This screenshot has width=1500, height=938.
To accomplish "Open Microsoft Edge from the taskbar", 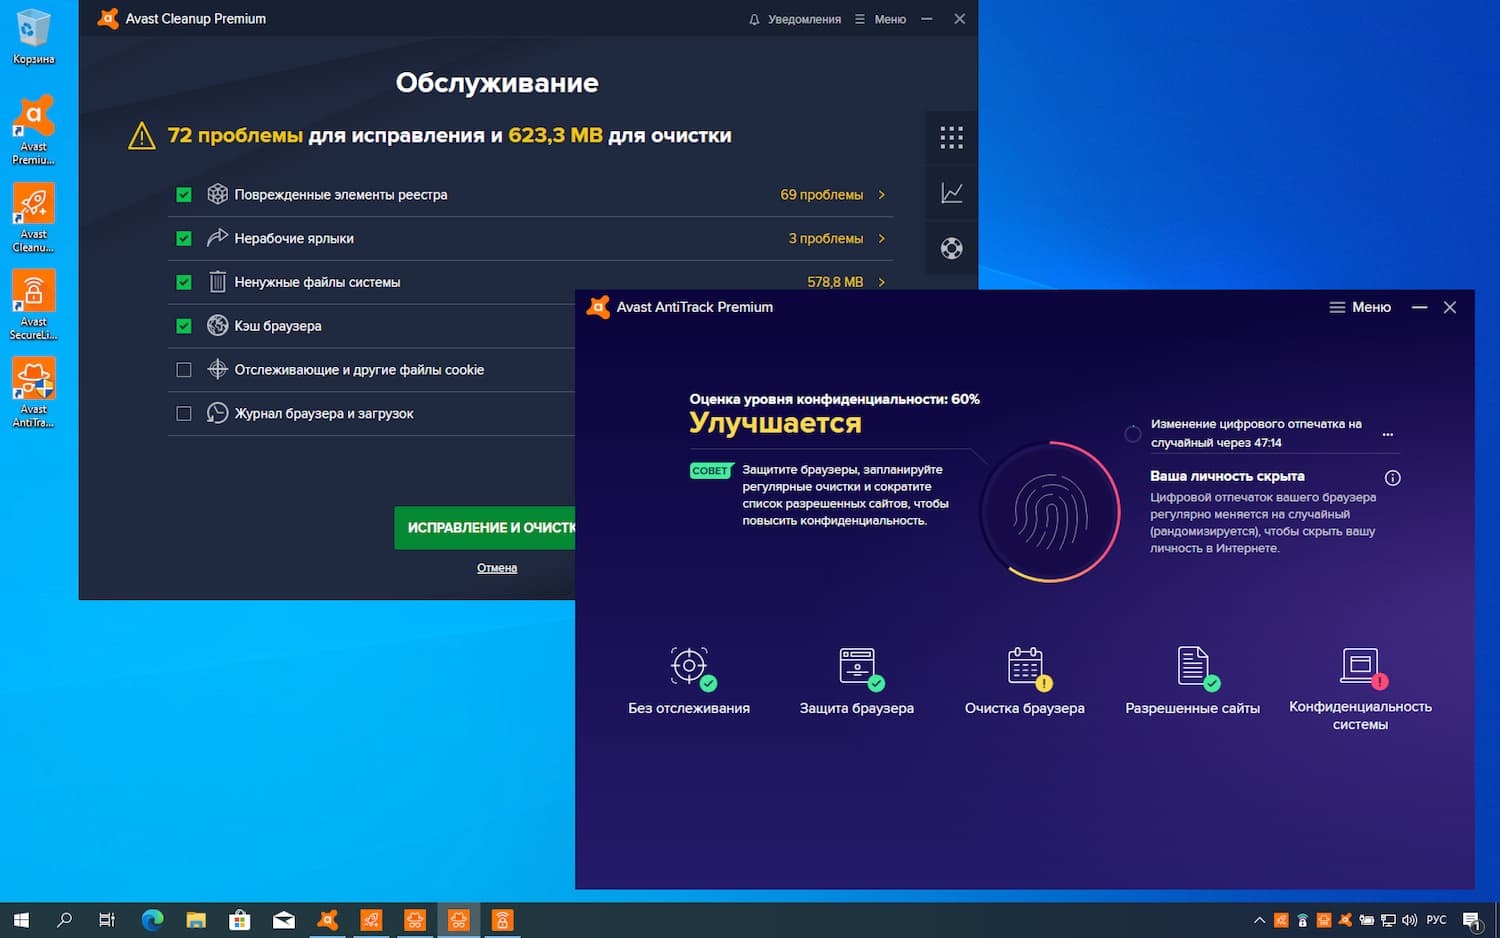I will pos(152,920).
